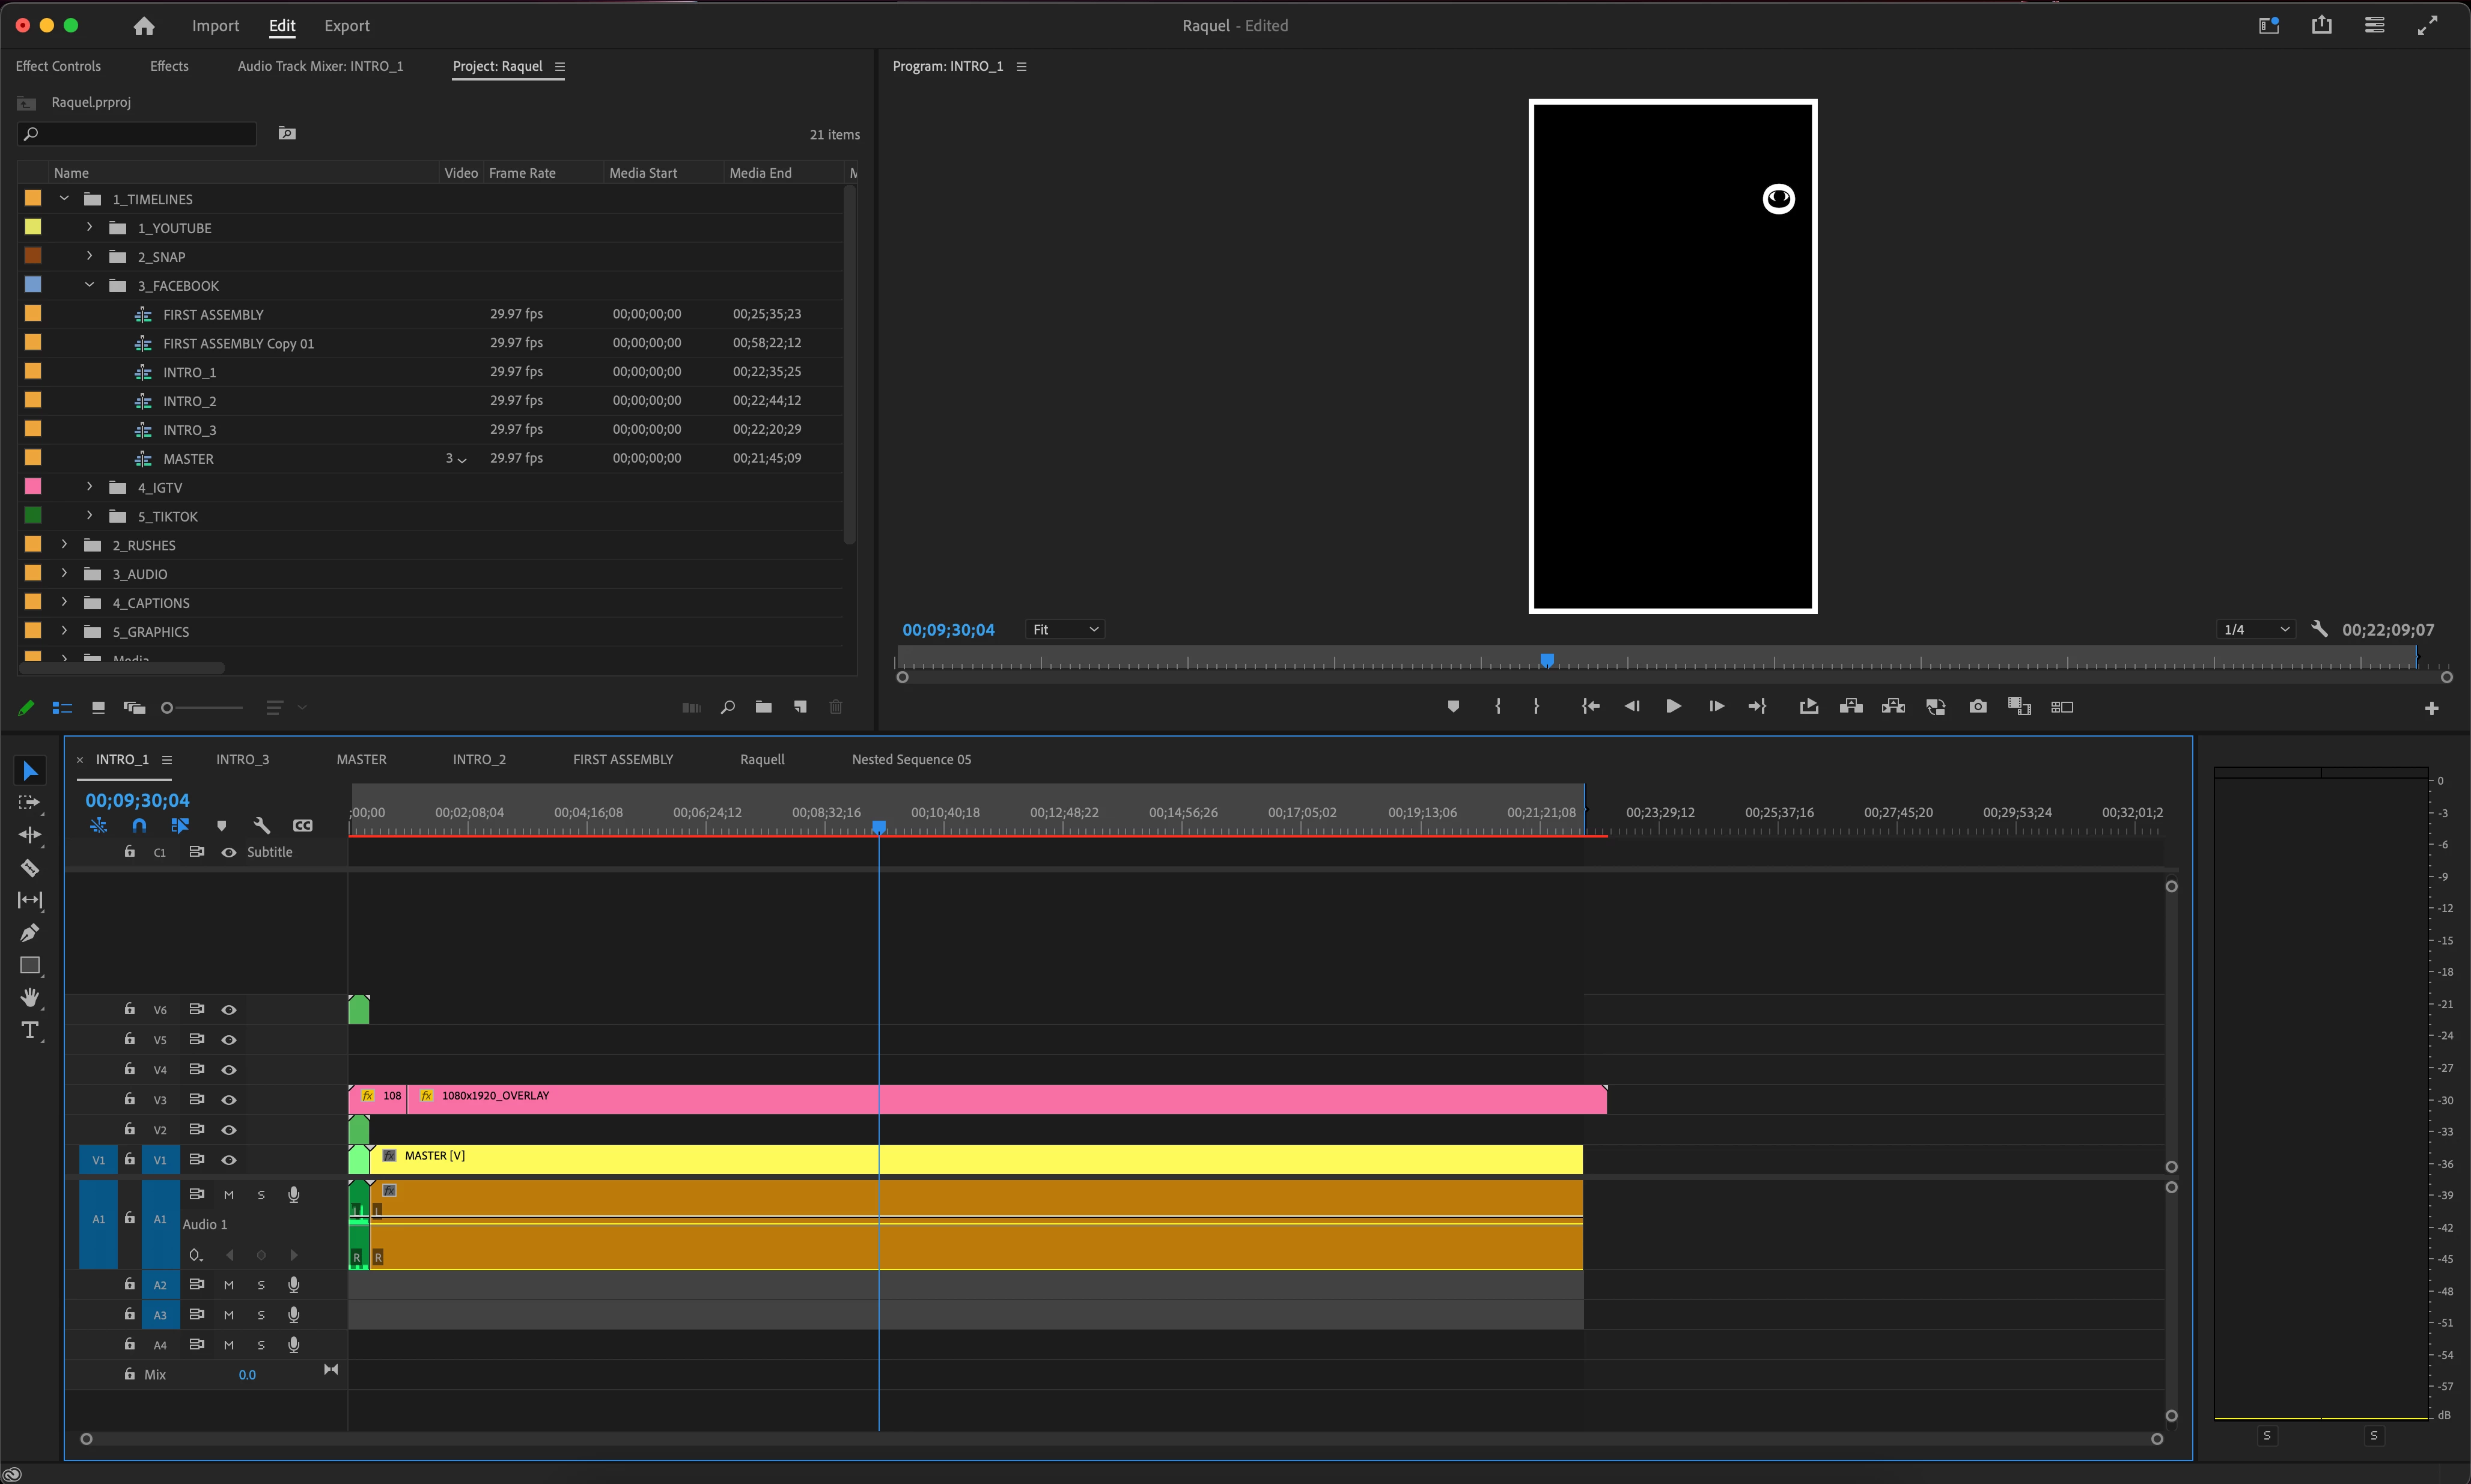Open the Home screen icon
This screenshot has width=2471, height=1484.
[x=144, y=26]
